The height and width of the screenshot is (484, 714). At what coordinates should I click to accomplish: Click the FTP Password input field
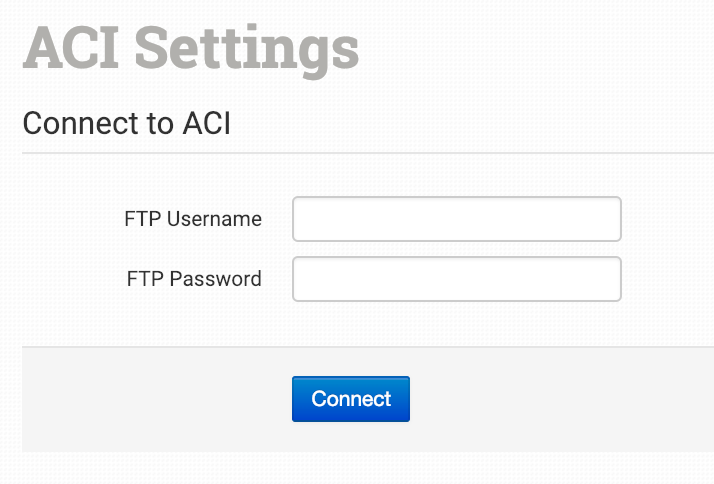coord(456,279)
